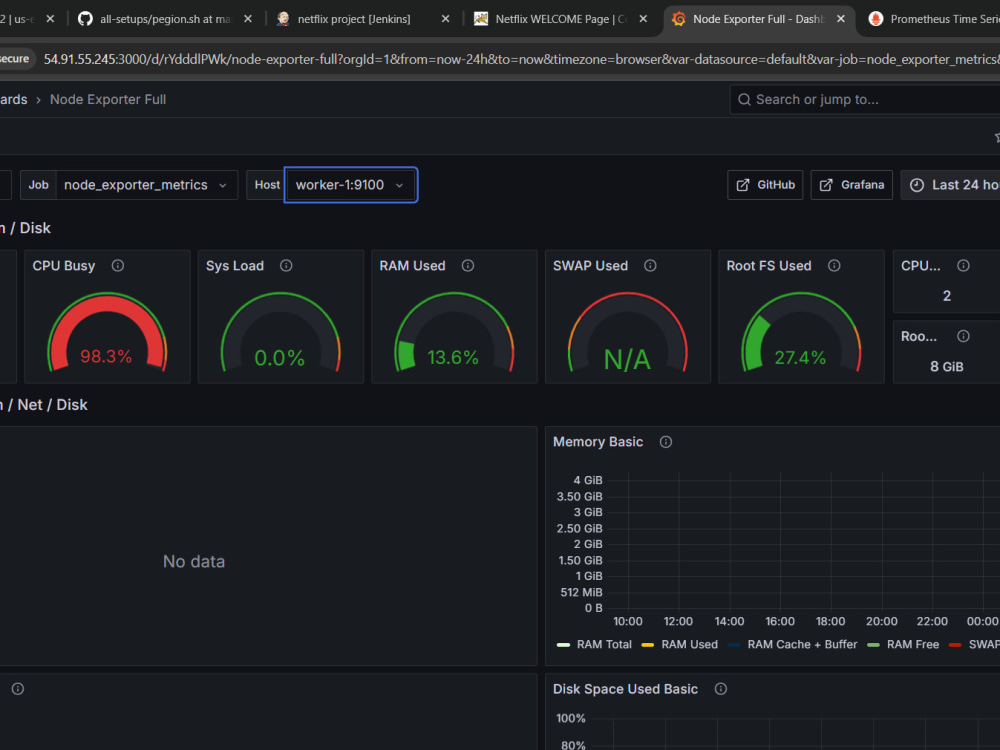Click the 8 GiB Root FS stat value
This screenshot has height=750, width=1000.
coord(946,367)
